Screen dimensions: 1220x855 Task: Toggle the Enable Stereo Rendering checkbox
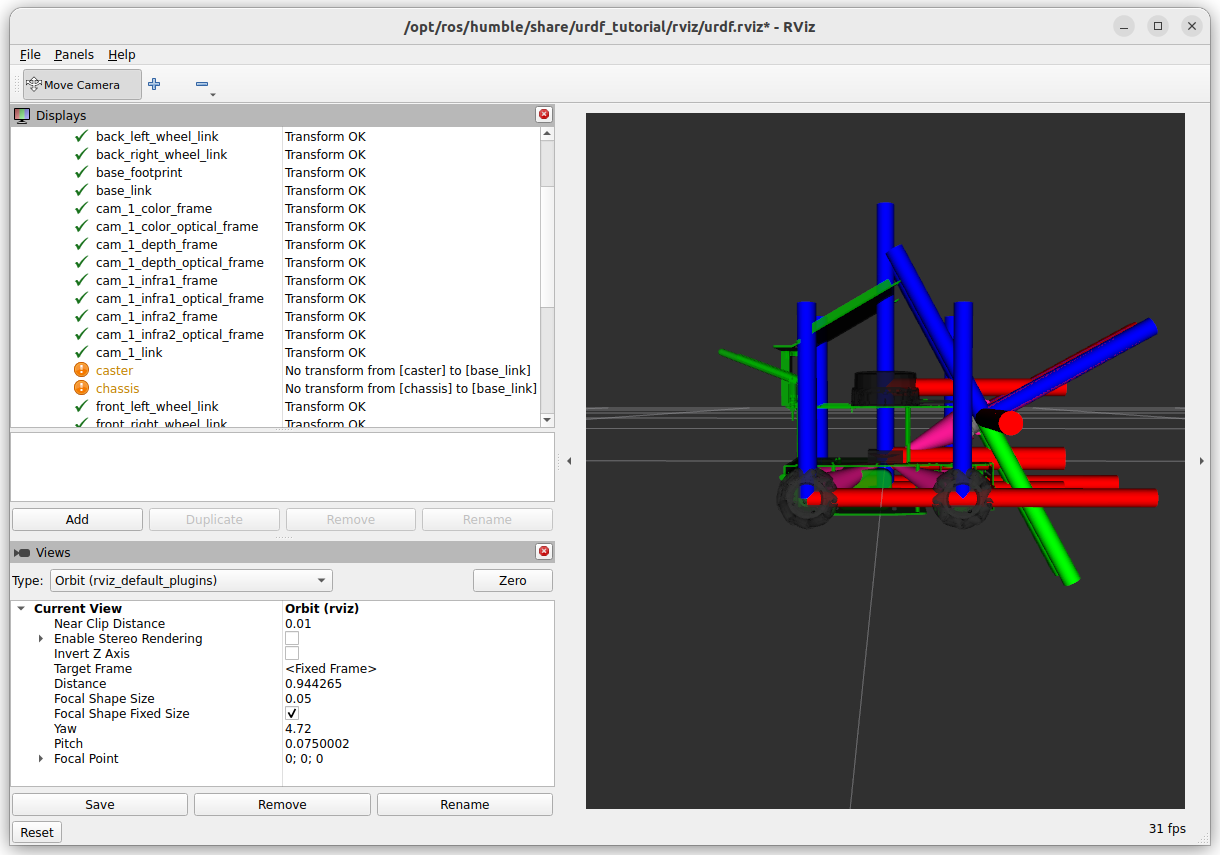point(292,639)
